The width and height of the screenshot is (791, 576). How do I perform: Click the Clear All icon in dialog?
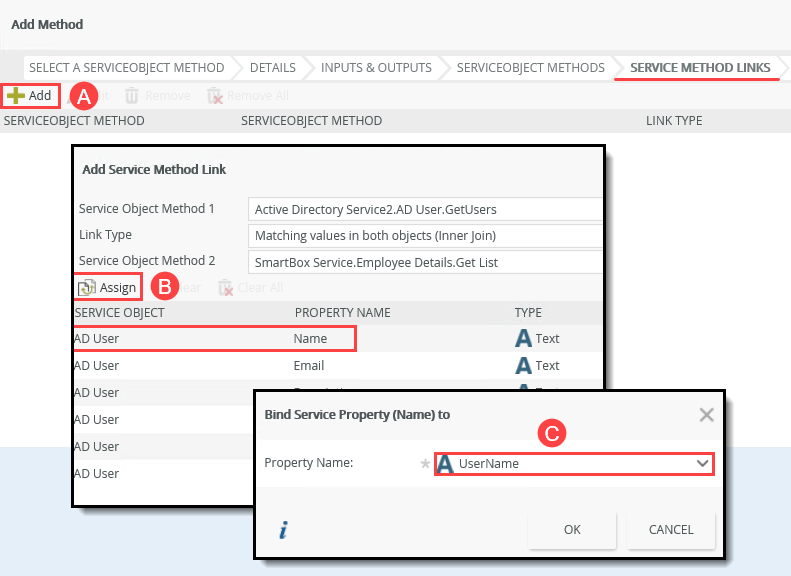[226, 288]
